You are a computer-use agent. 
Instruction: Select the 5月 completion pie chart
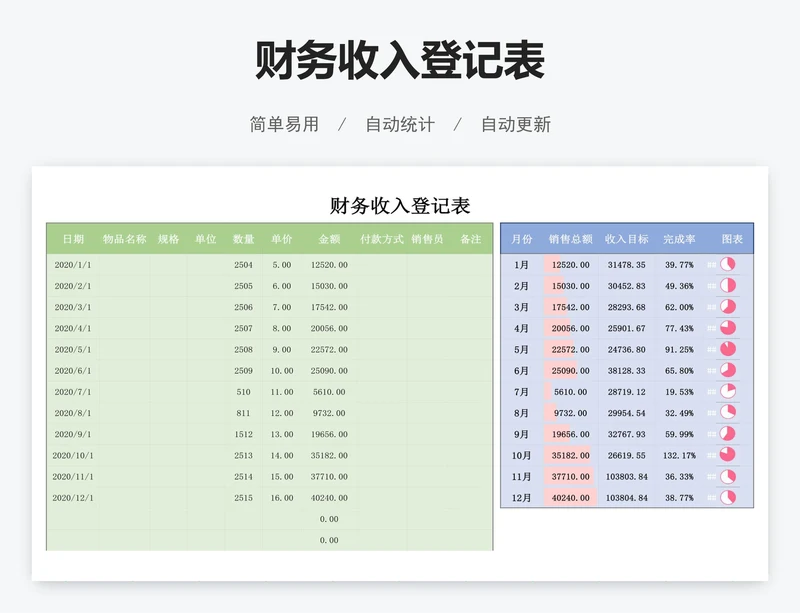[x=728, y=349]
